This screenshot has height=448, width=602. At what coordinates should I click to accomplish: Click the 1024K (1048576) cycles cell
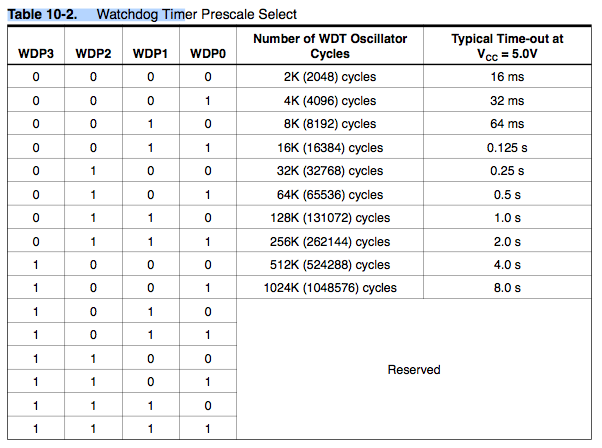[x=329, y=288]
